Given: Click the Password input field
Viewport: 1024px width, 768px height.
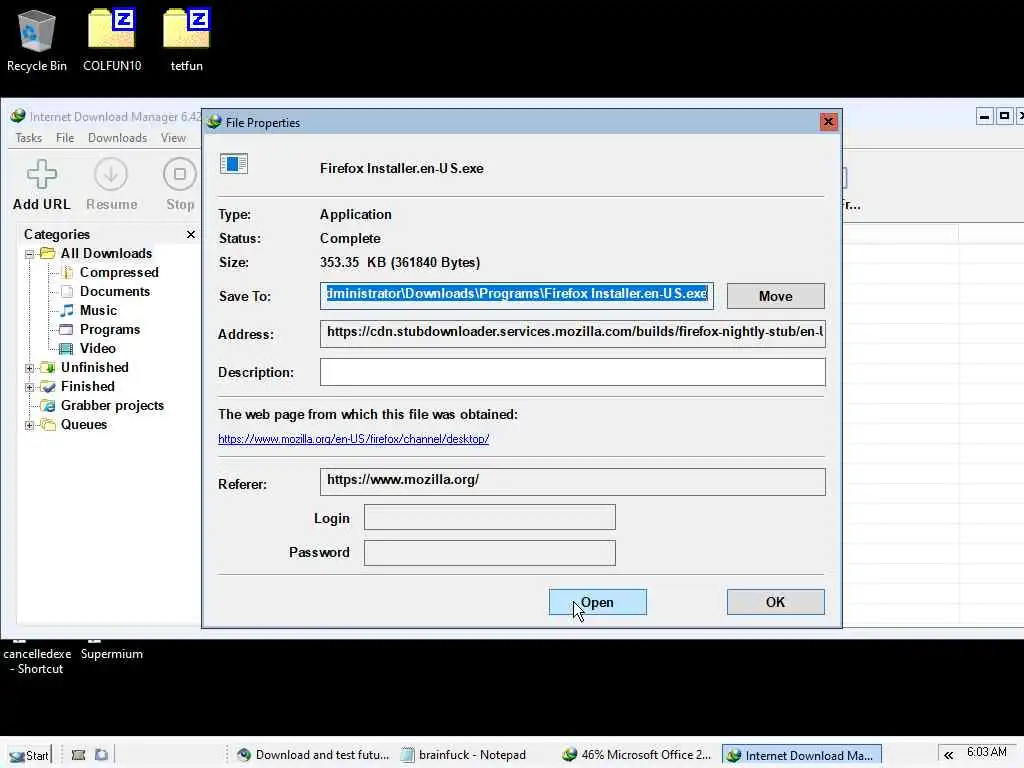Looking at the screenshot, I should click(x=490, y=552).
